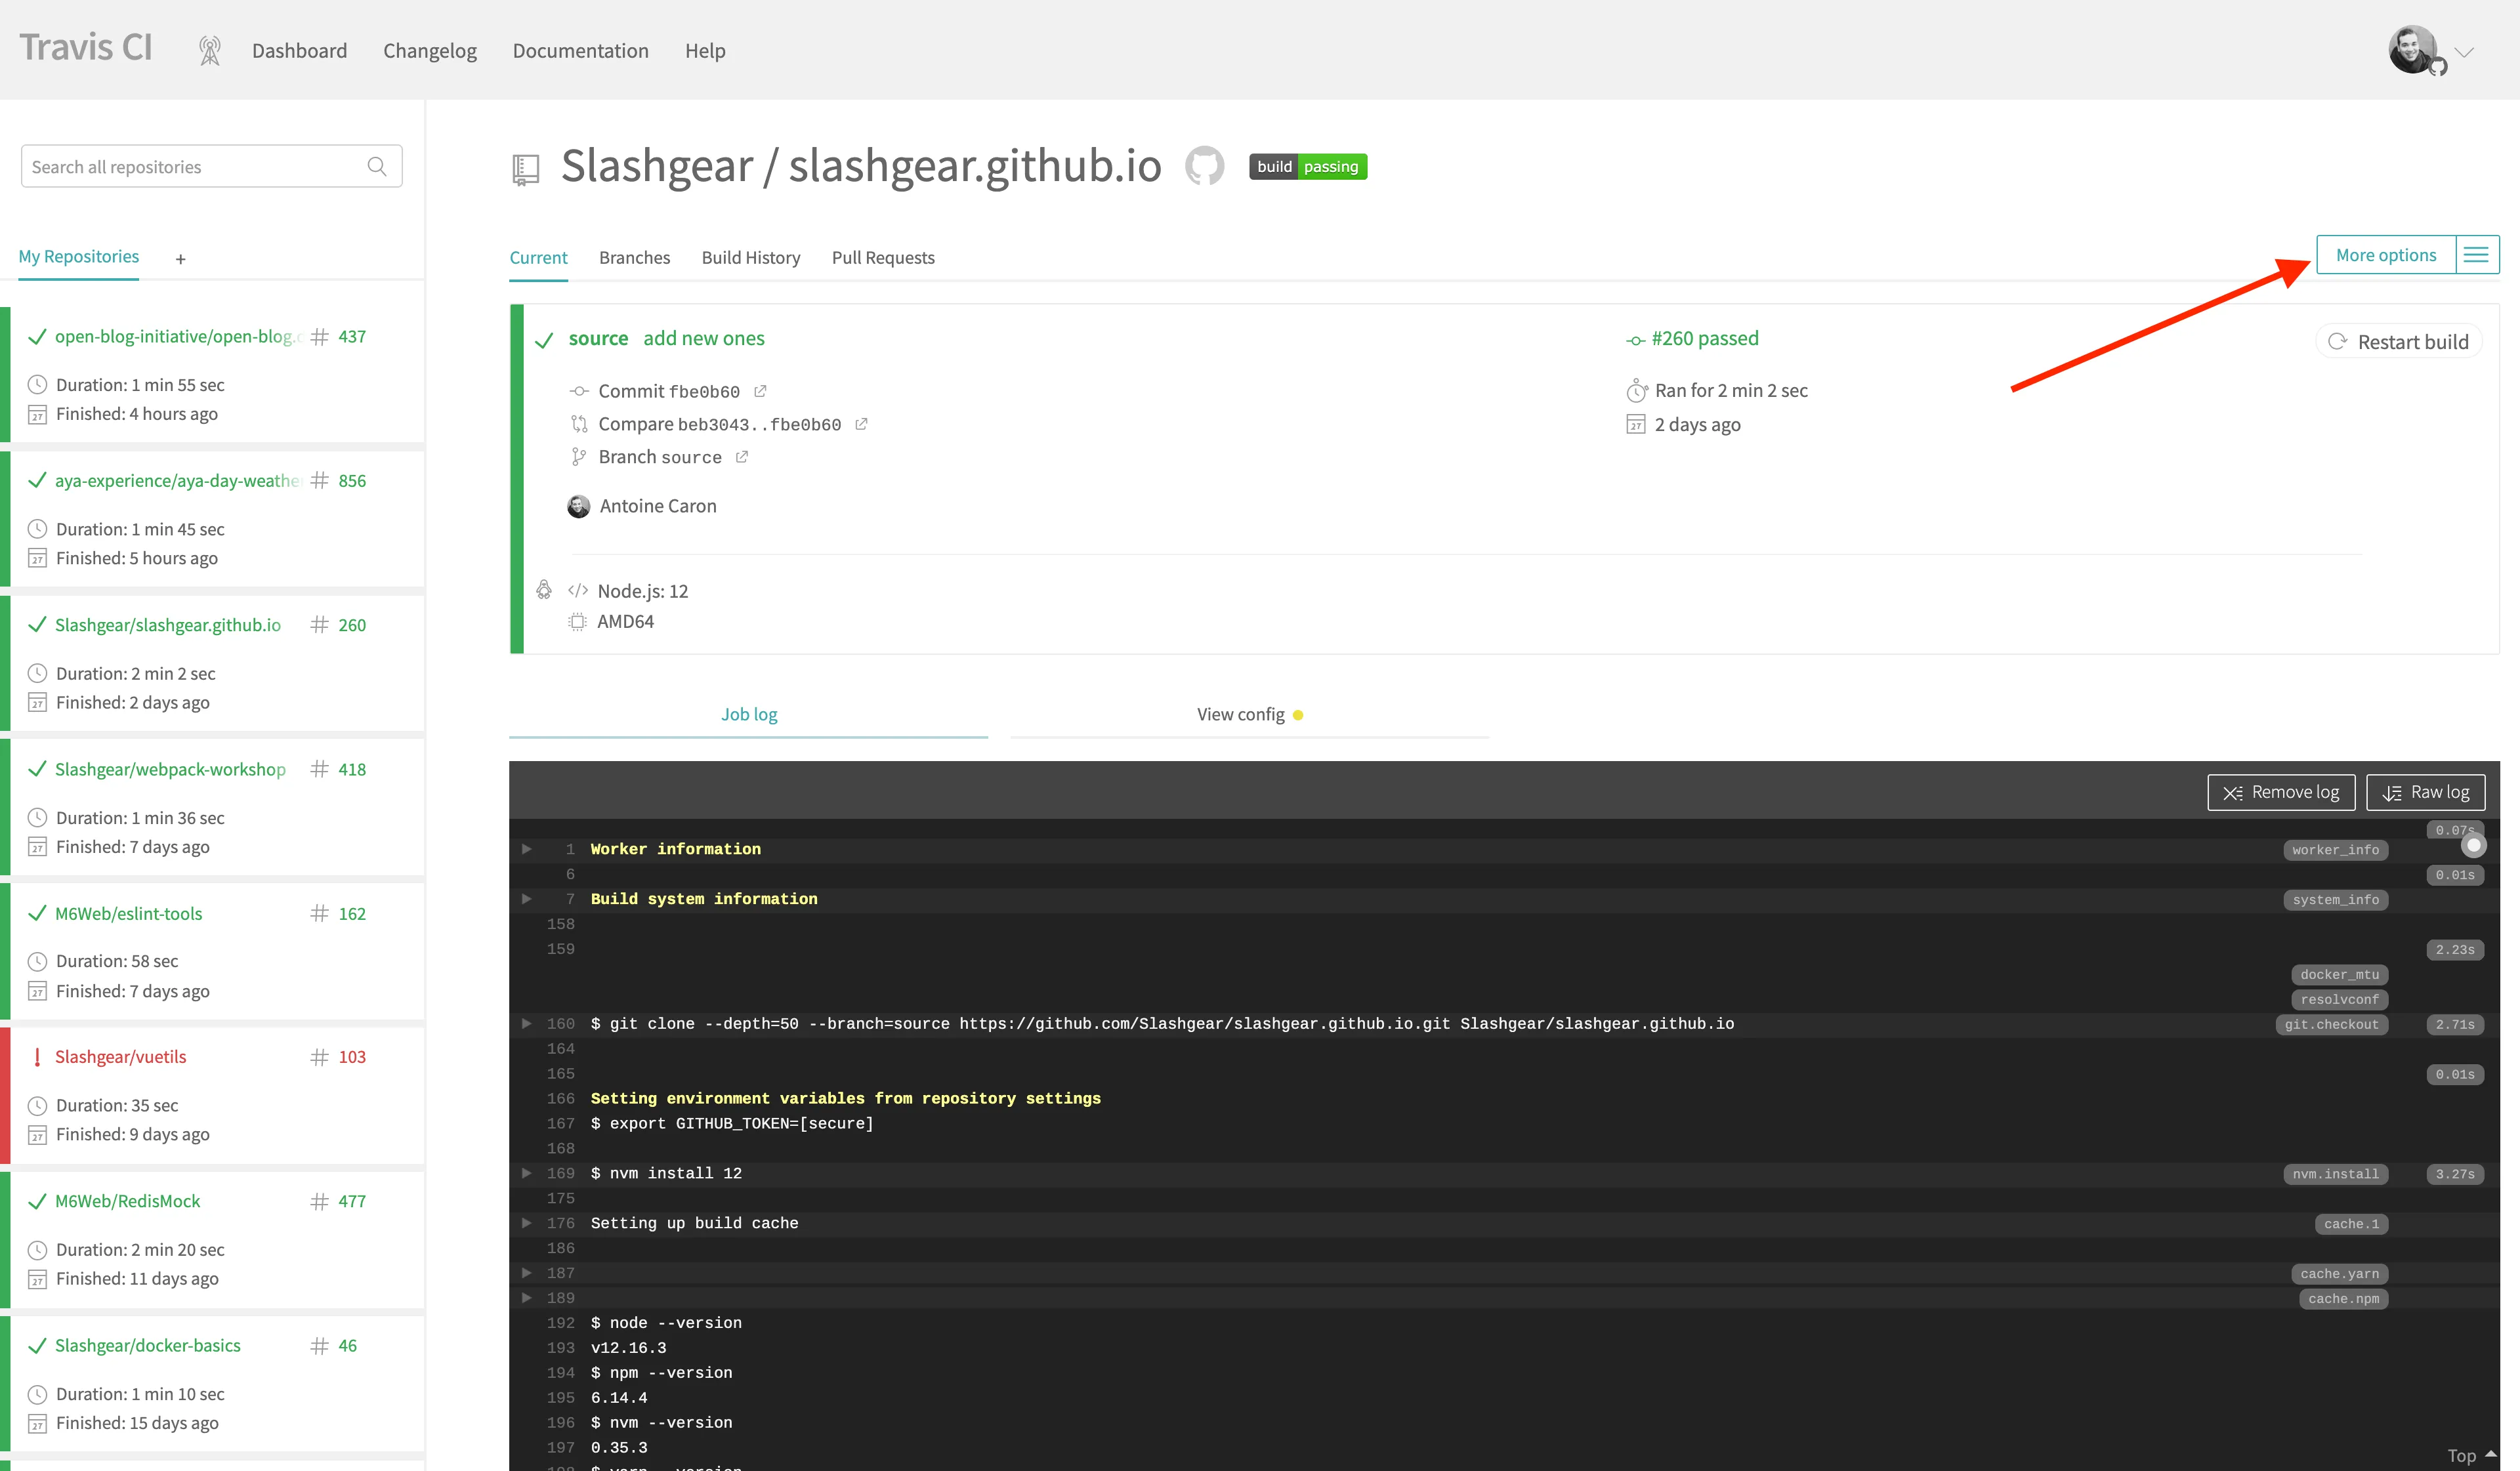Click the AMD64 architecture chip icon
The image size is (2520, 1471).
[x=577, y=621]
